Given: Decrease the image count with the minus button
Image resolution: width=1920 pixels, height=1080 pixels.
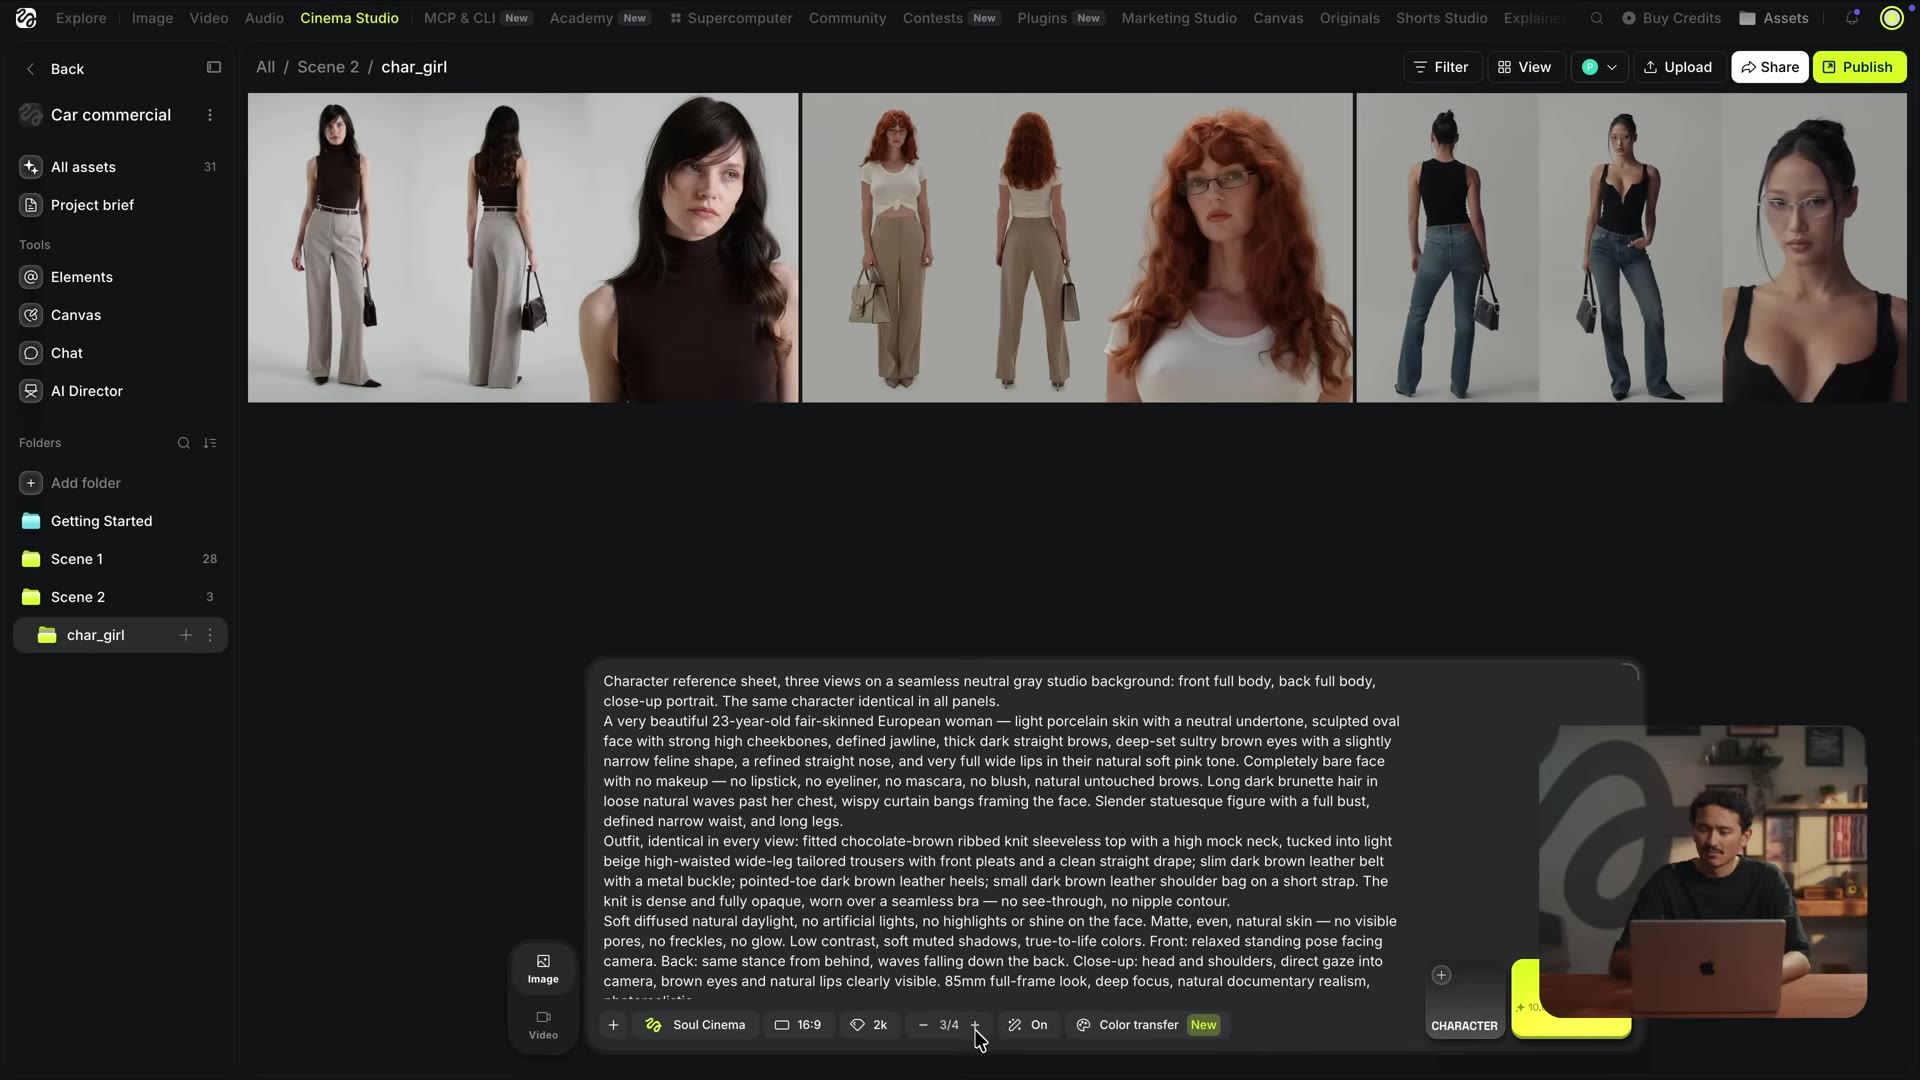Looking at the screenshot, I should [923, 1025].
